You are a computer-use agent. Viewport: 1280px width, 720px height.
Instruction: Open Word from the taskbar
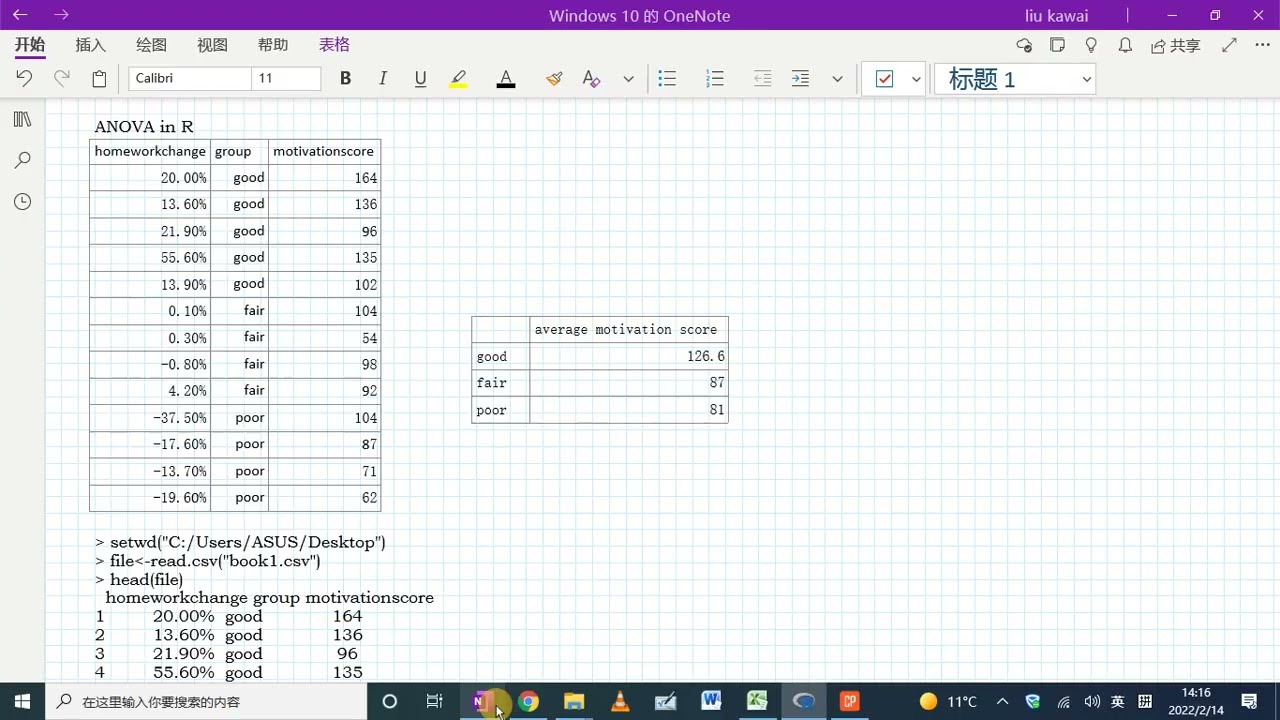(x=711, y=701)
